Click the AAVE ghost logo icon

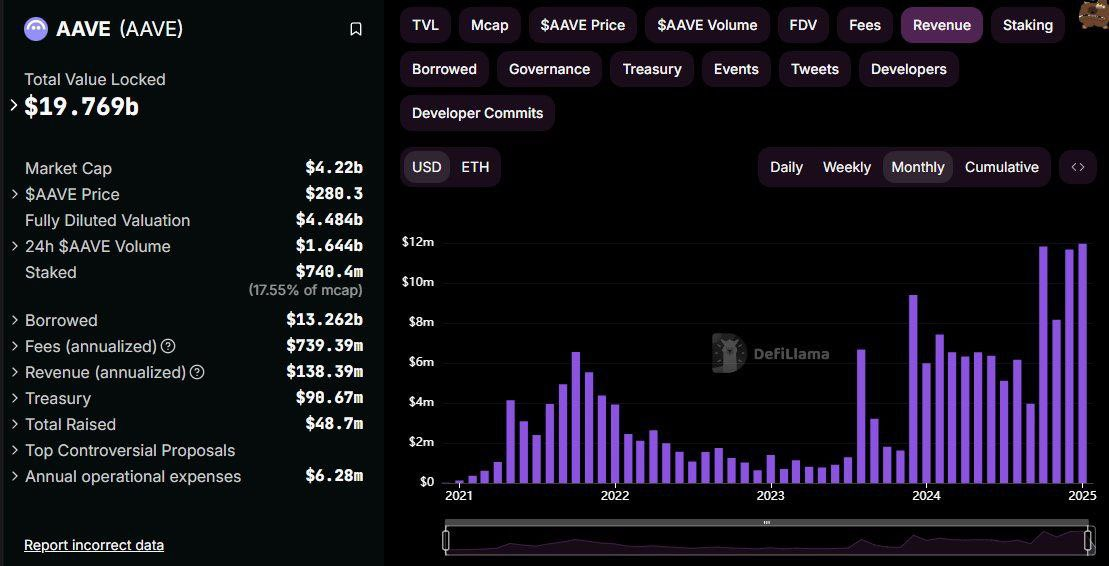point(36,29)
